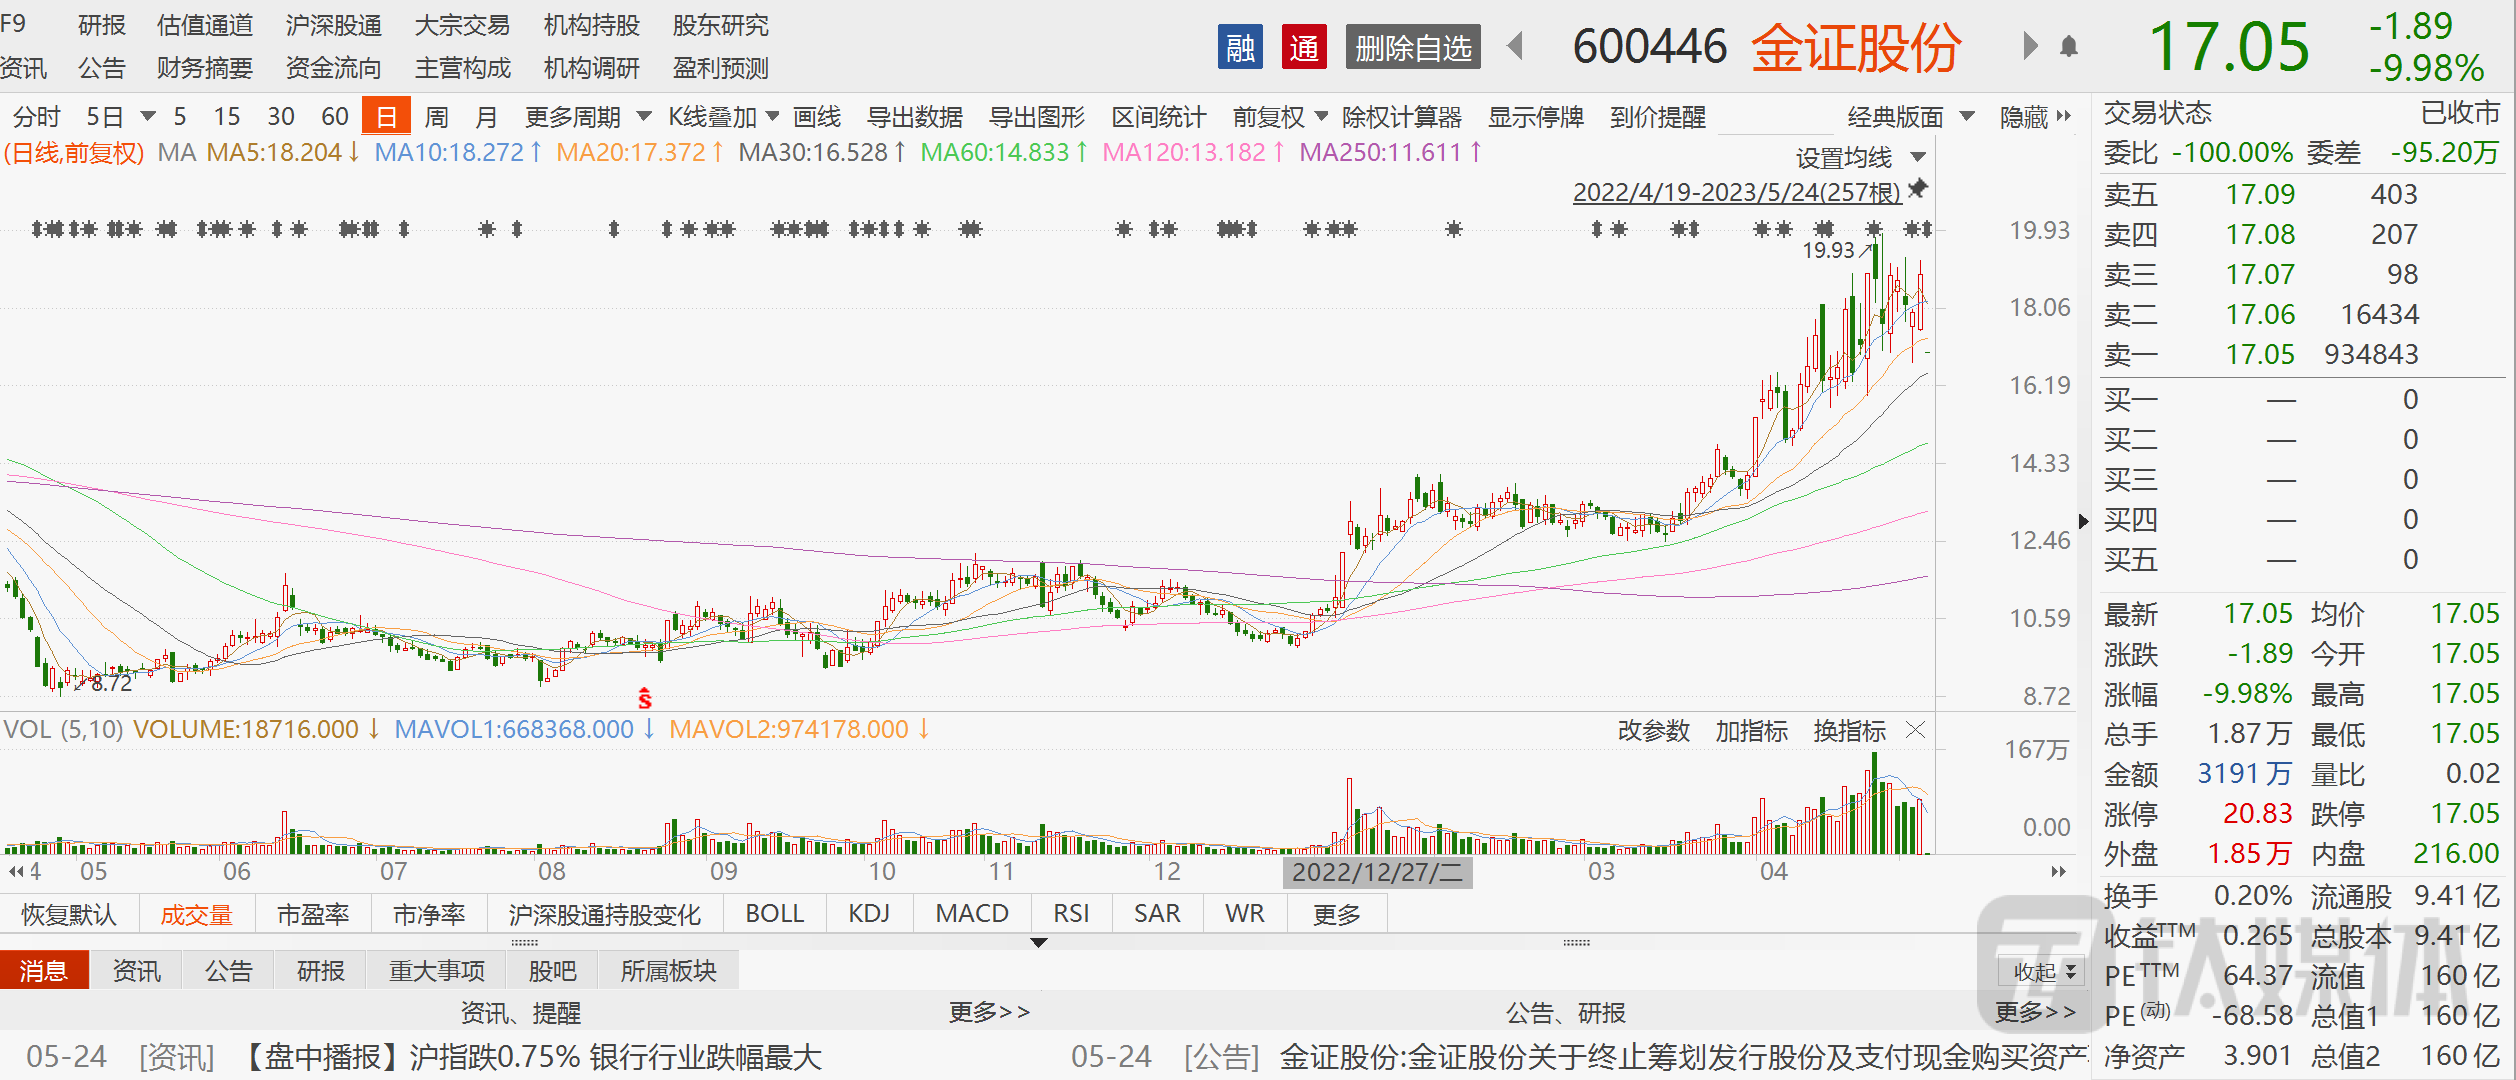Click the red S marker on chart
Image resolution: width=2516 pixels, height=1080 pixels.
(645, 698)
